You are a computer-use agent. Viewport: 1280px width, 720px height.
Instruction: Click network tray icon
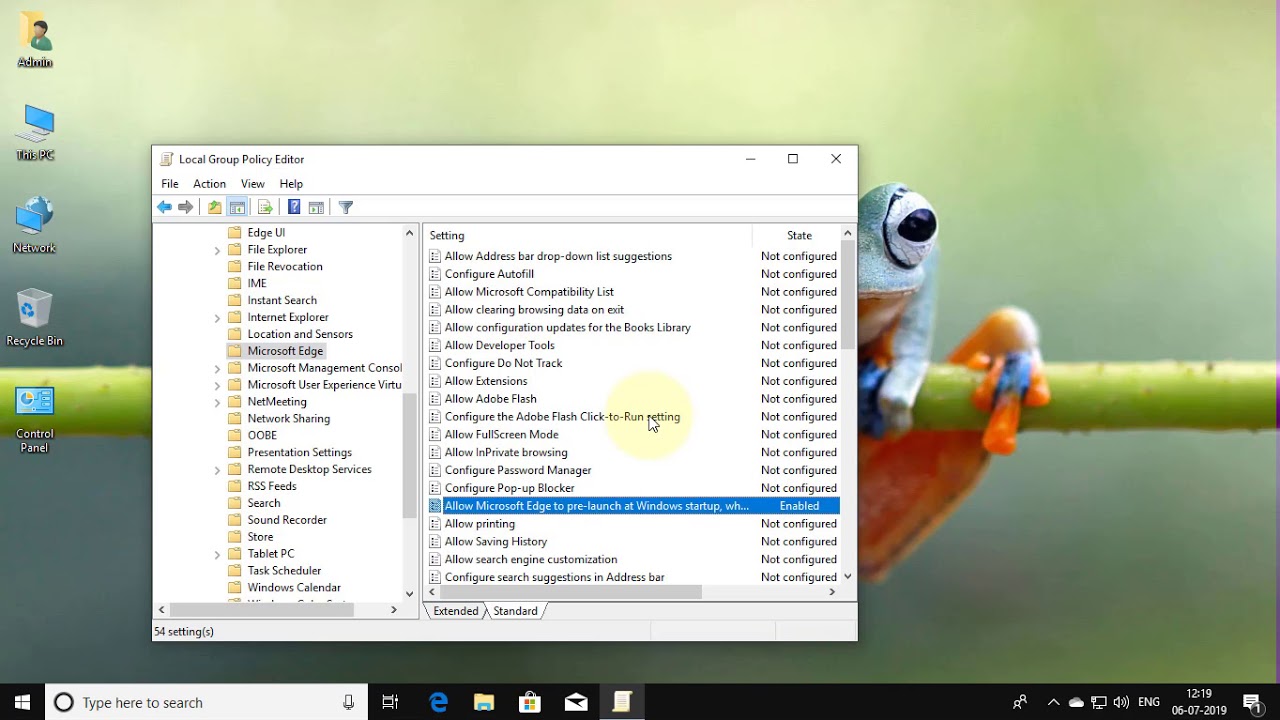click(1098, 702)
